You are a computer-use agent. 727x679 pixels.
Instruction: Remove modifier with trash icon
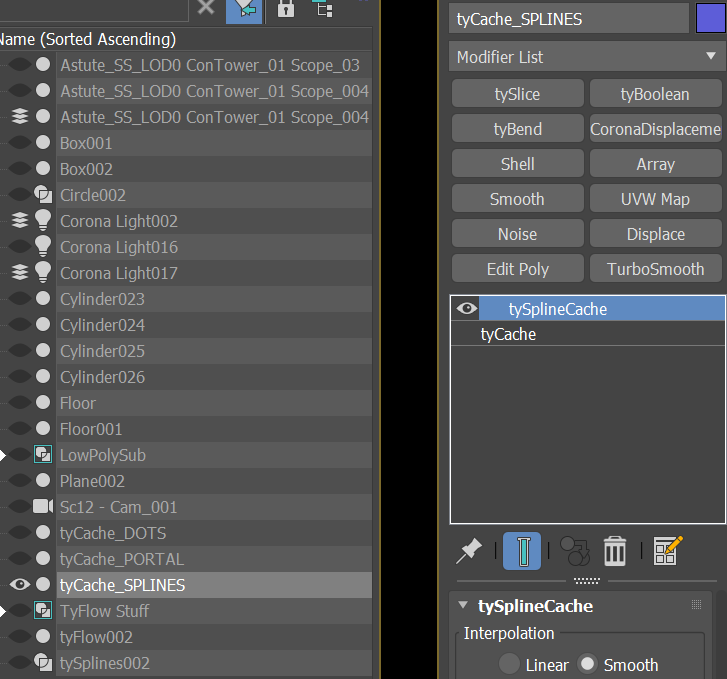click(615, 551)
